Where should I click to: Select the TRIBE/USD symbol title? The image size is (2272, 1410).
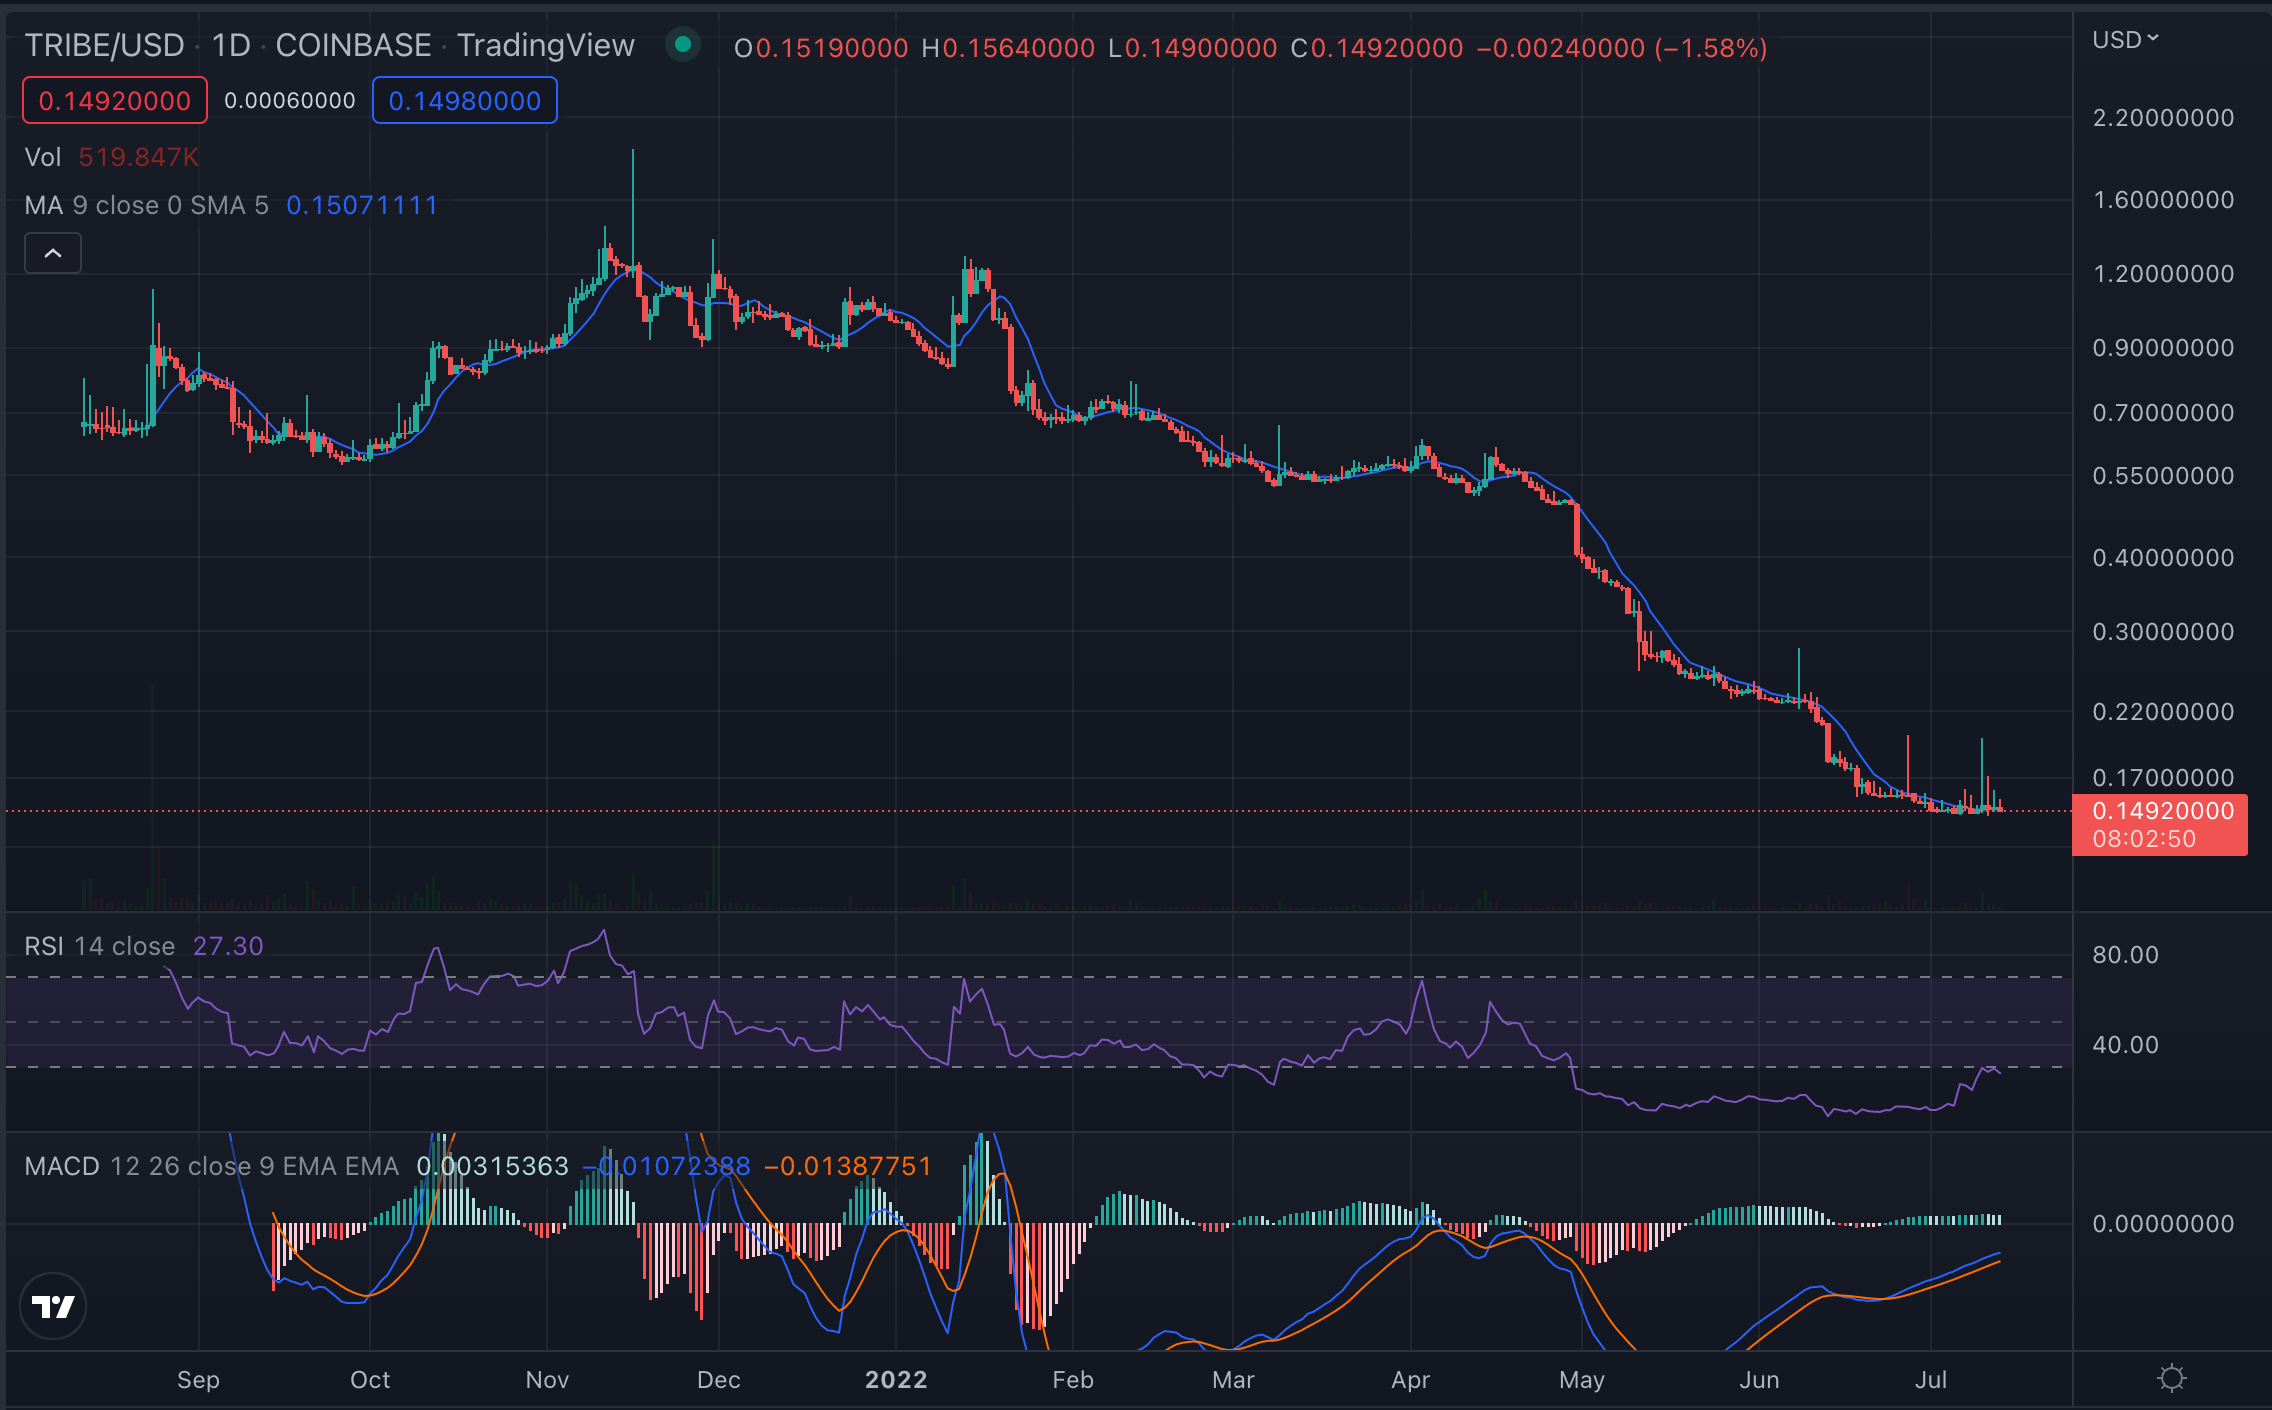pos(104,45)
